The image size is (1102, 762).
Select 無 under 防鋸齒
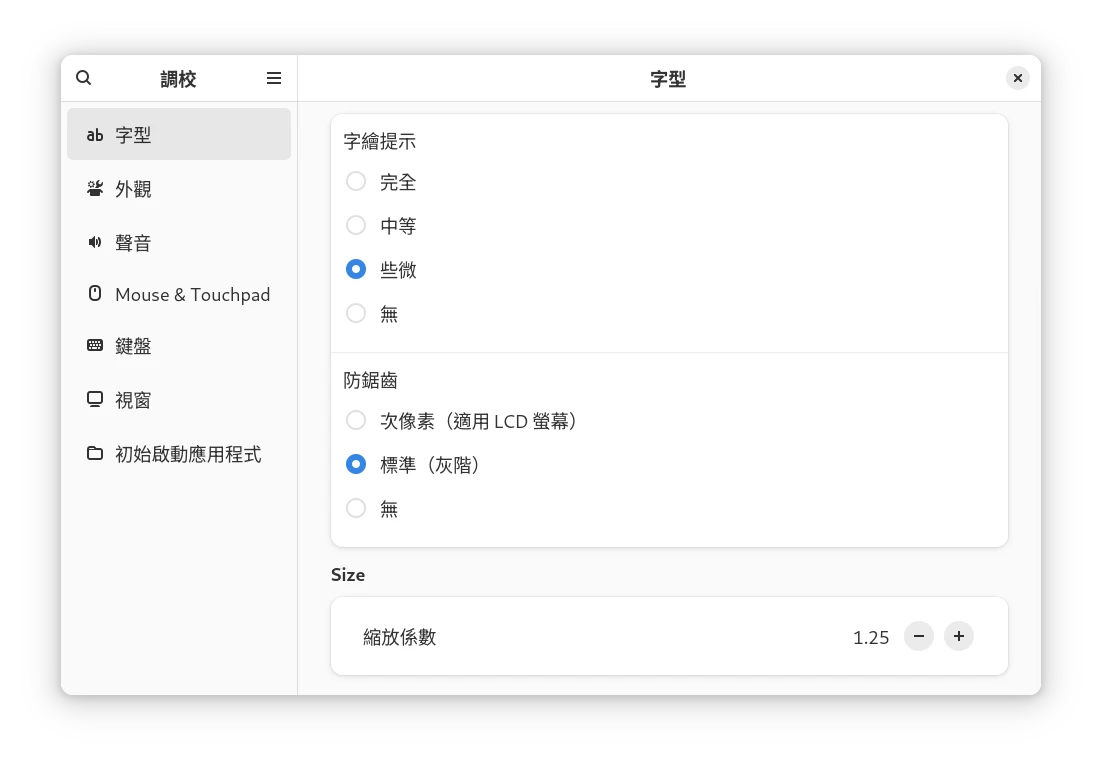[356, 509]
